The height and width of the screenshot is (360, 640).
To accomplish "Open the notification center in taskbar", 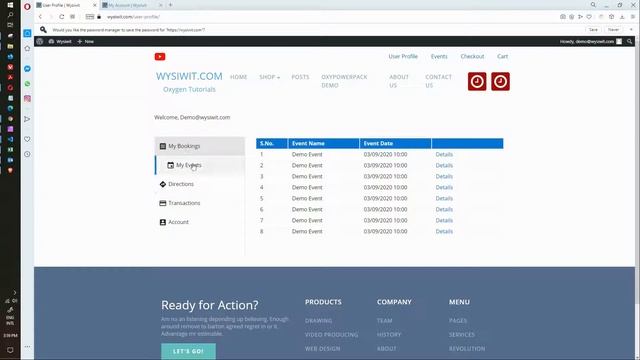I will (10, 350).
